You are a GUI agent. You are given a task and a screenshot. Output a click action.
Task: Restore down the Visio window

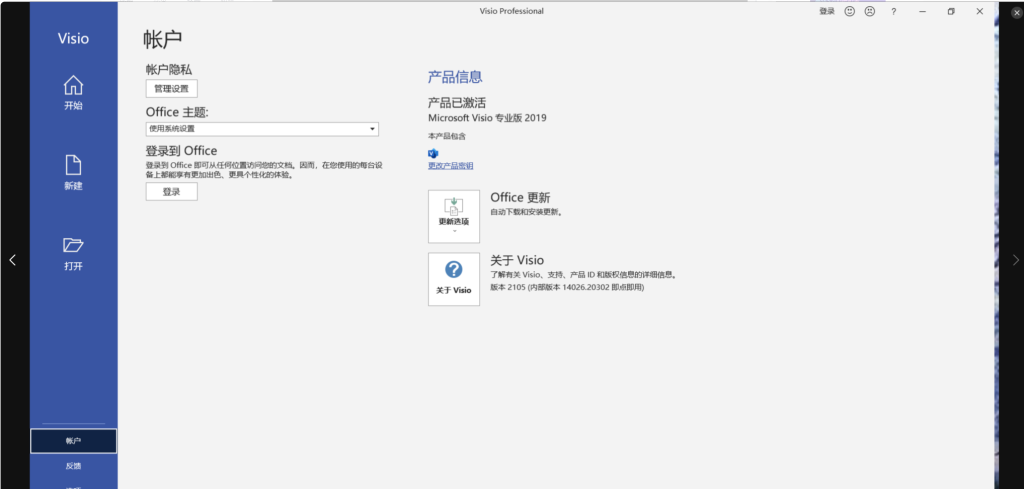click(951, 11)
